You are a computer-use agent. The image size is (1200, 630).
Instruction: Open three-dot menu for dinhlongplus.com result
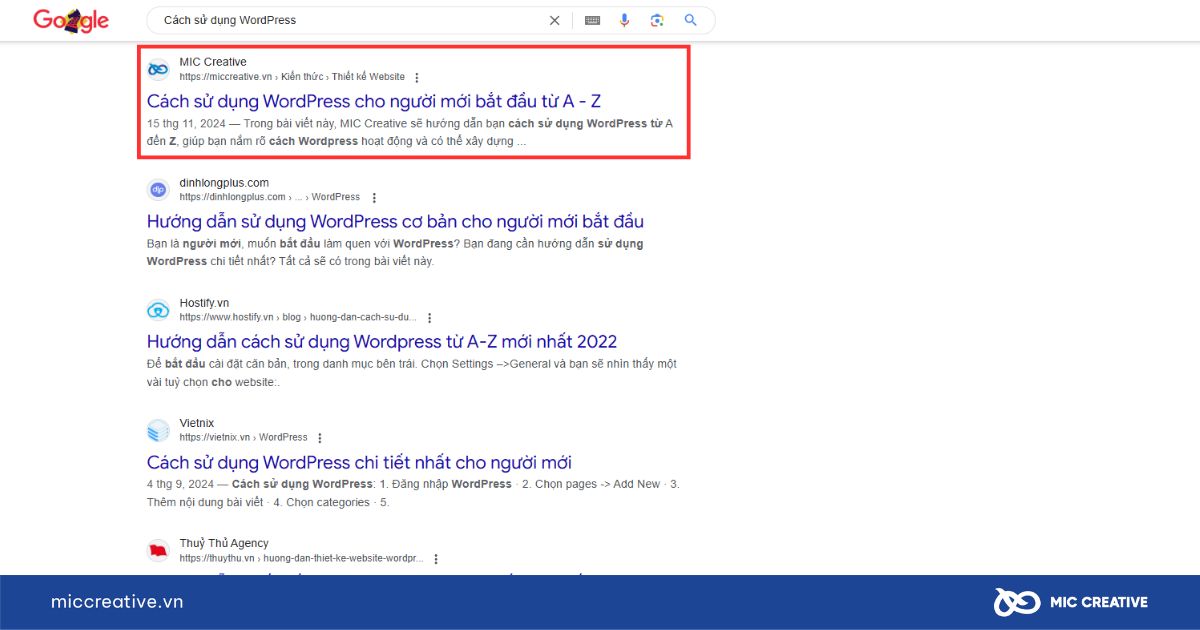click(374, 198)
